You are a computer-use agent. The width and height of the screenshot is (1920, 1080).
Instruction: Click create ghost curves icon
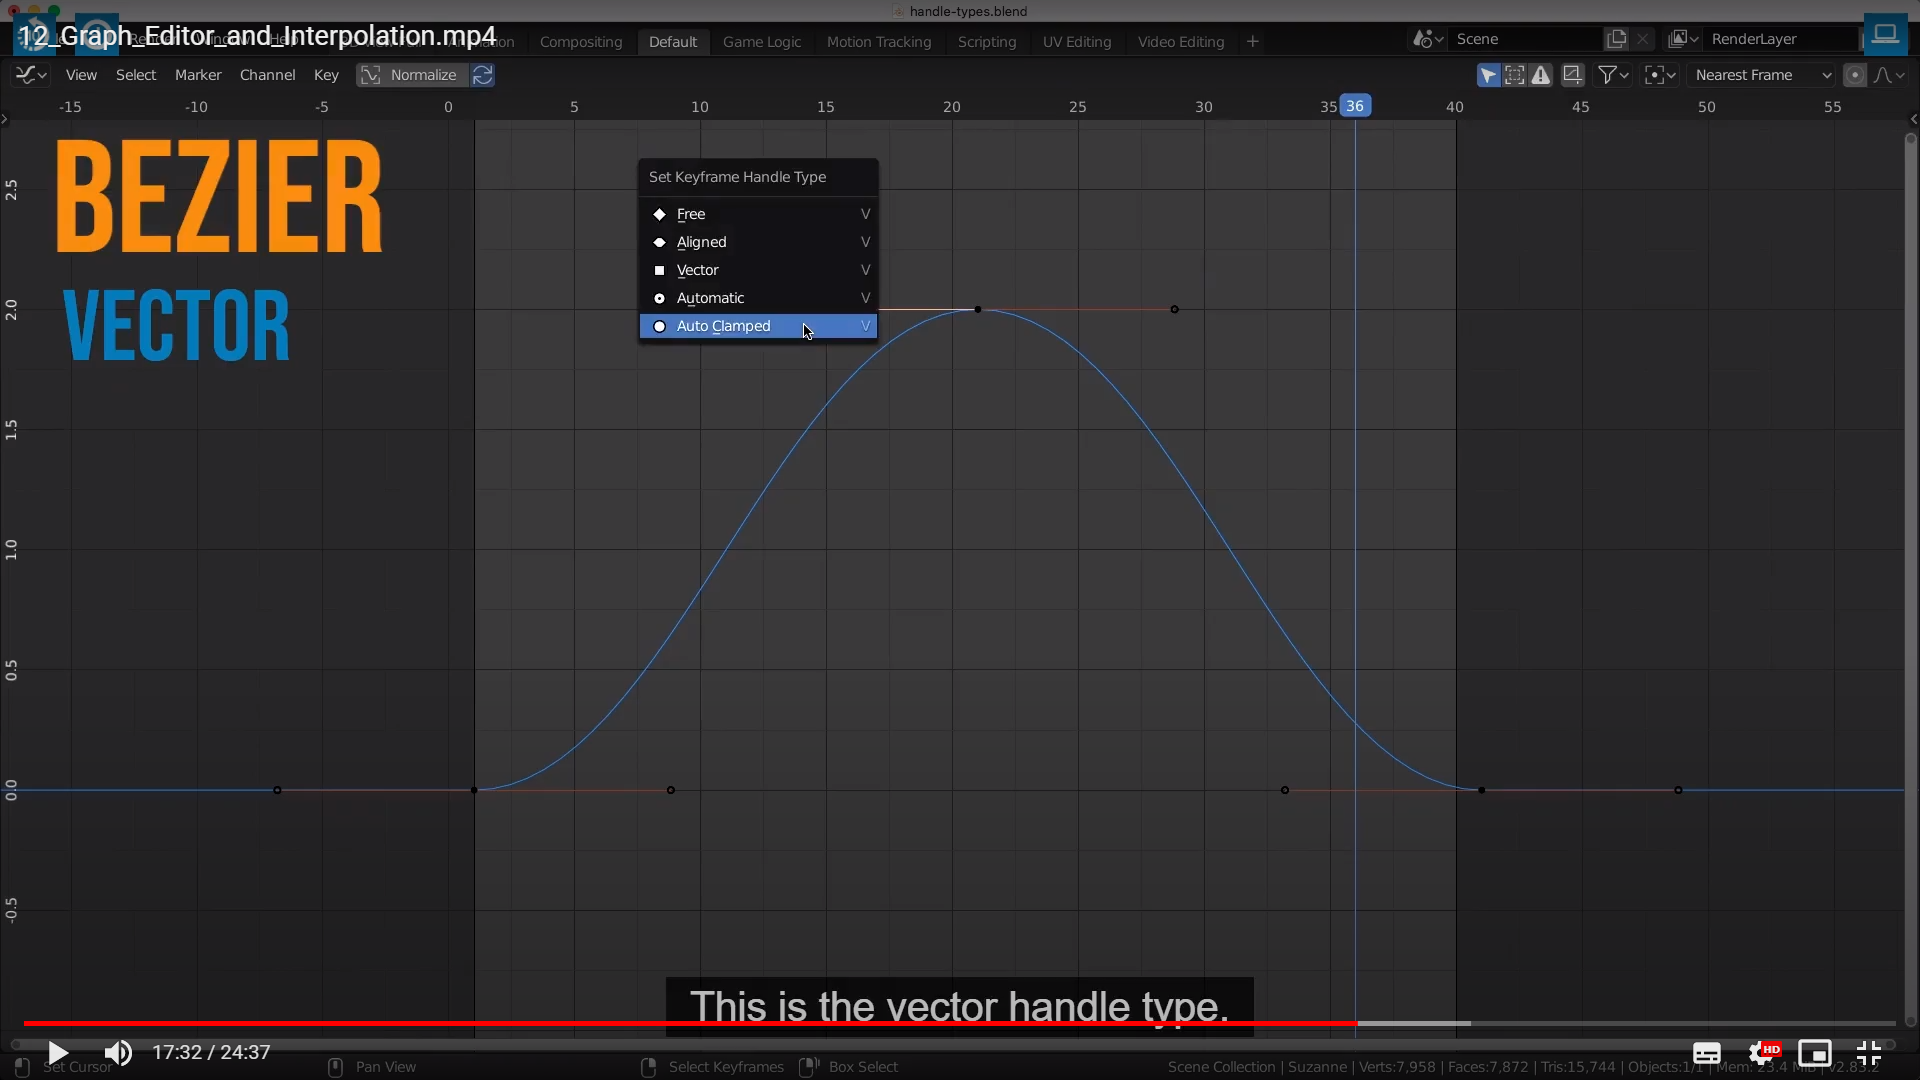[x=1572, y=75]
